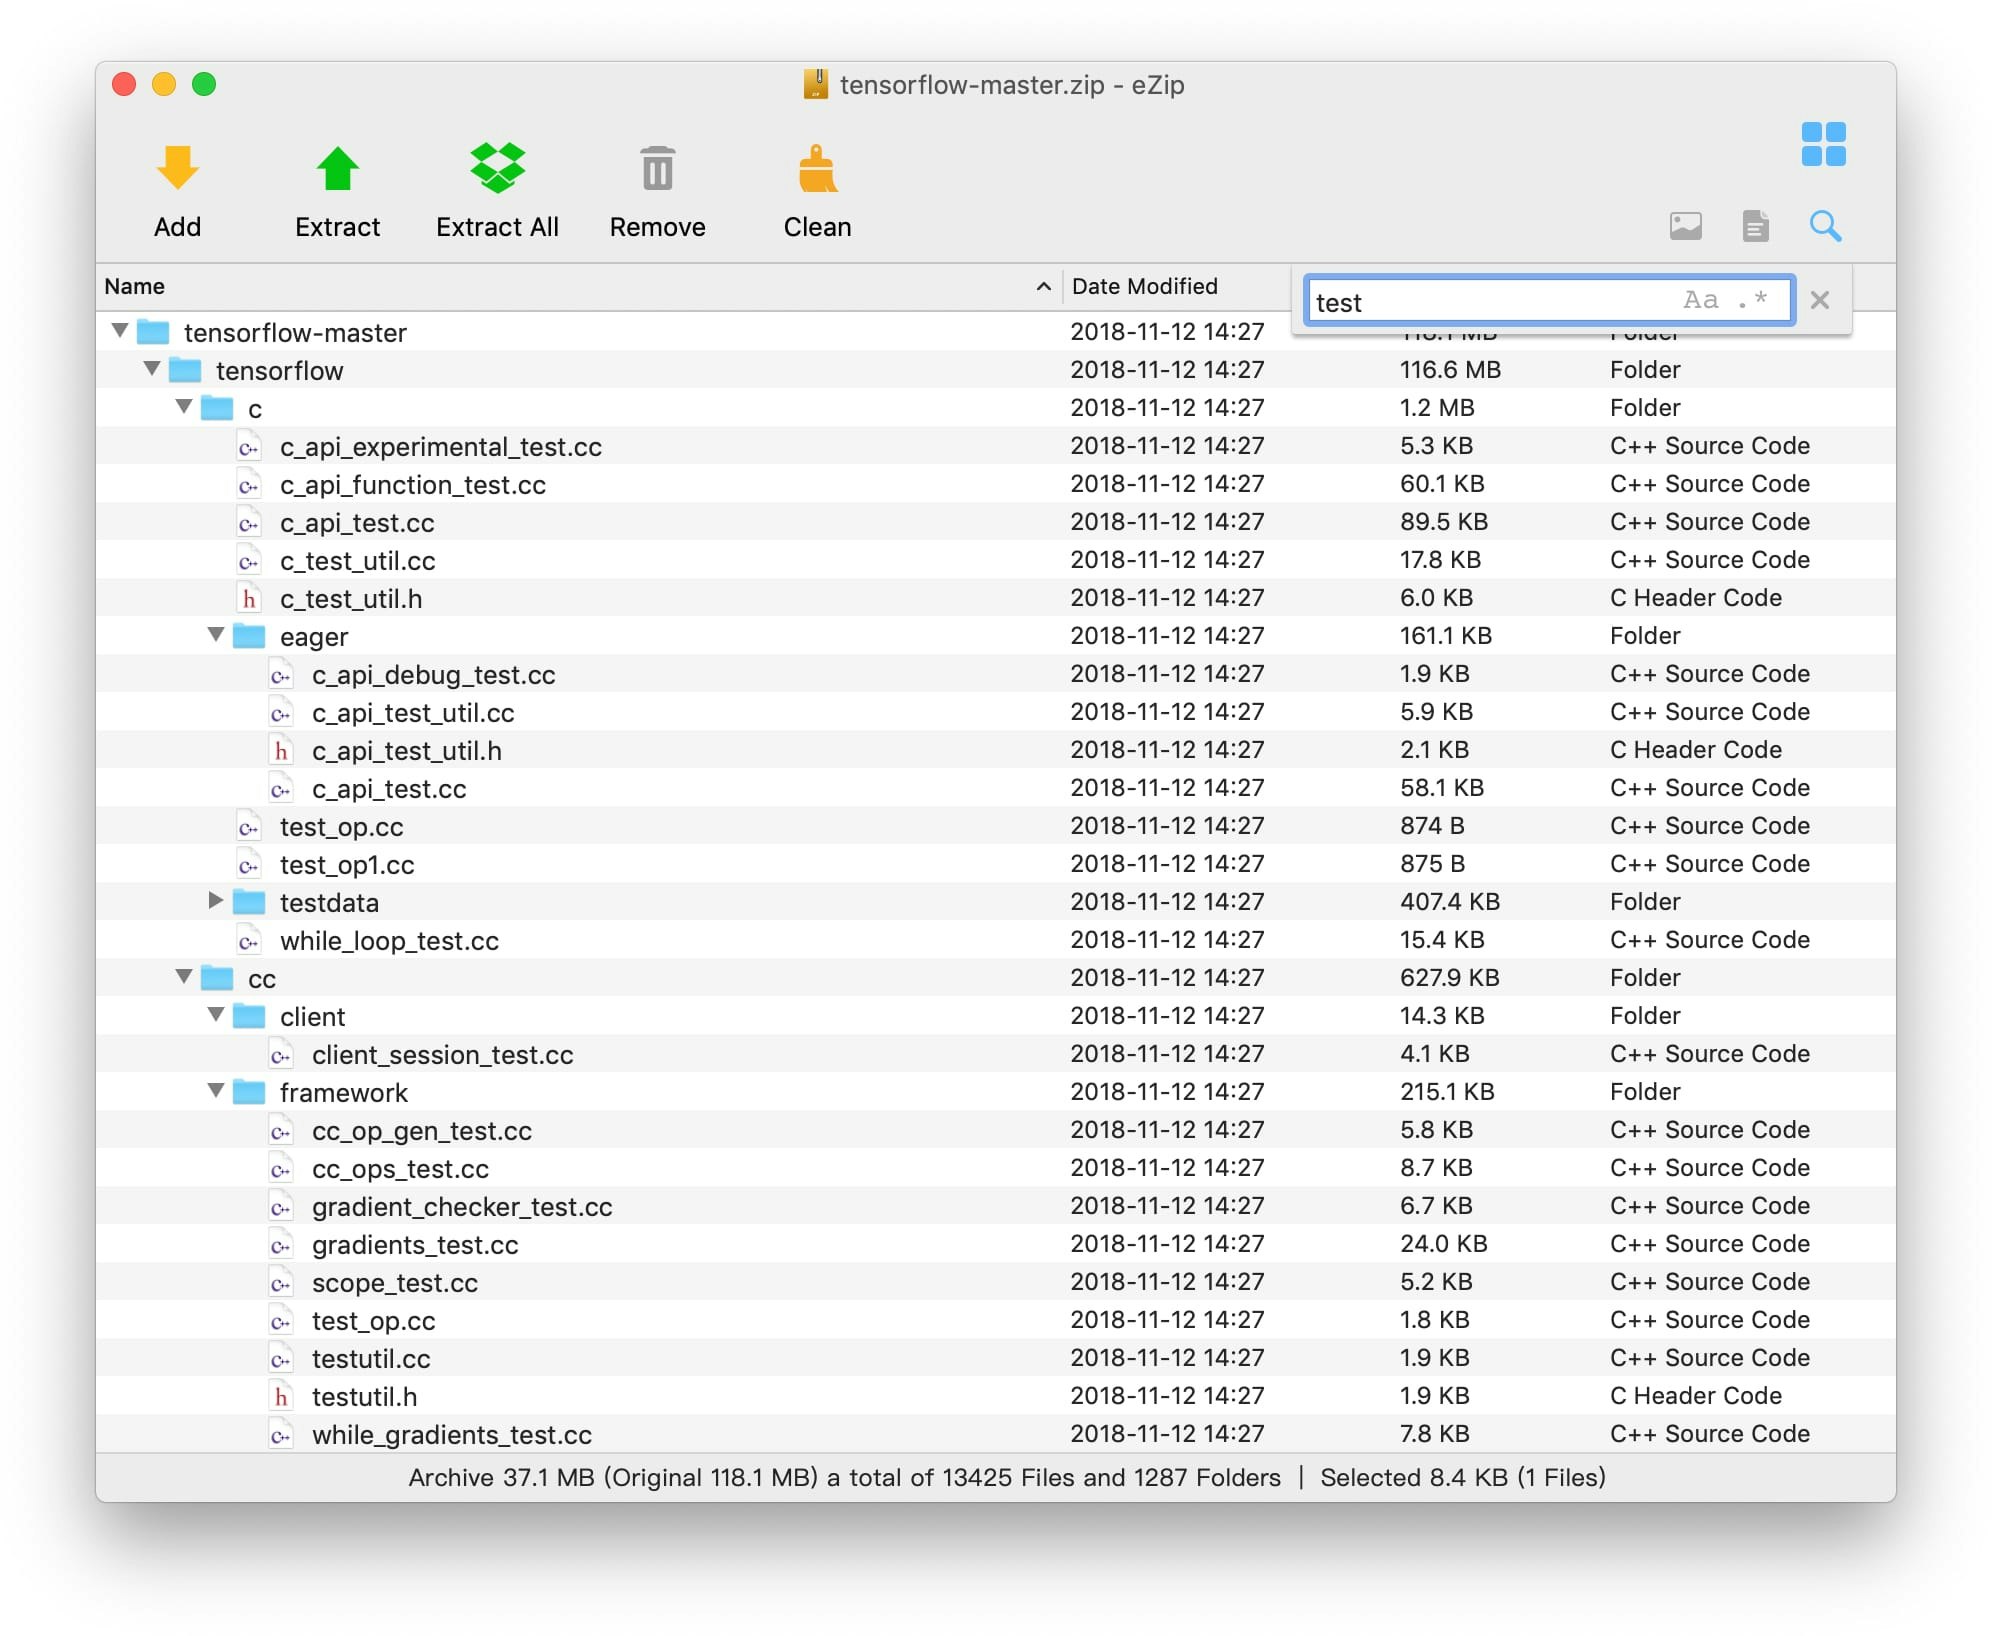1992x1636 pixels.
Task: Enable regex search with .* button
Action: click(x=1752, y=300)
